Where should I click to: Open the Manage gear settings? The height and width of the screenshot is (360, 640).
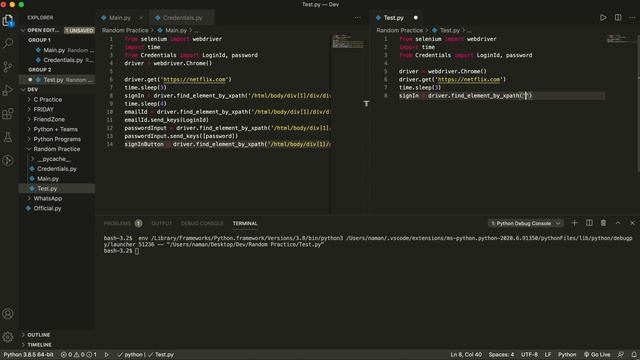coord(8,337)
